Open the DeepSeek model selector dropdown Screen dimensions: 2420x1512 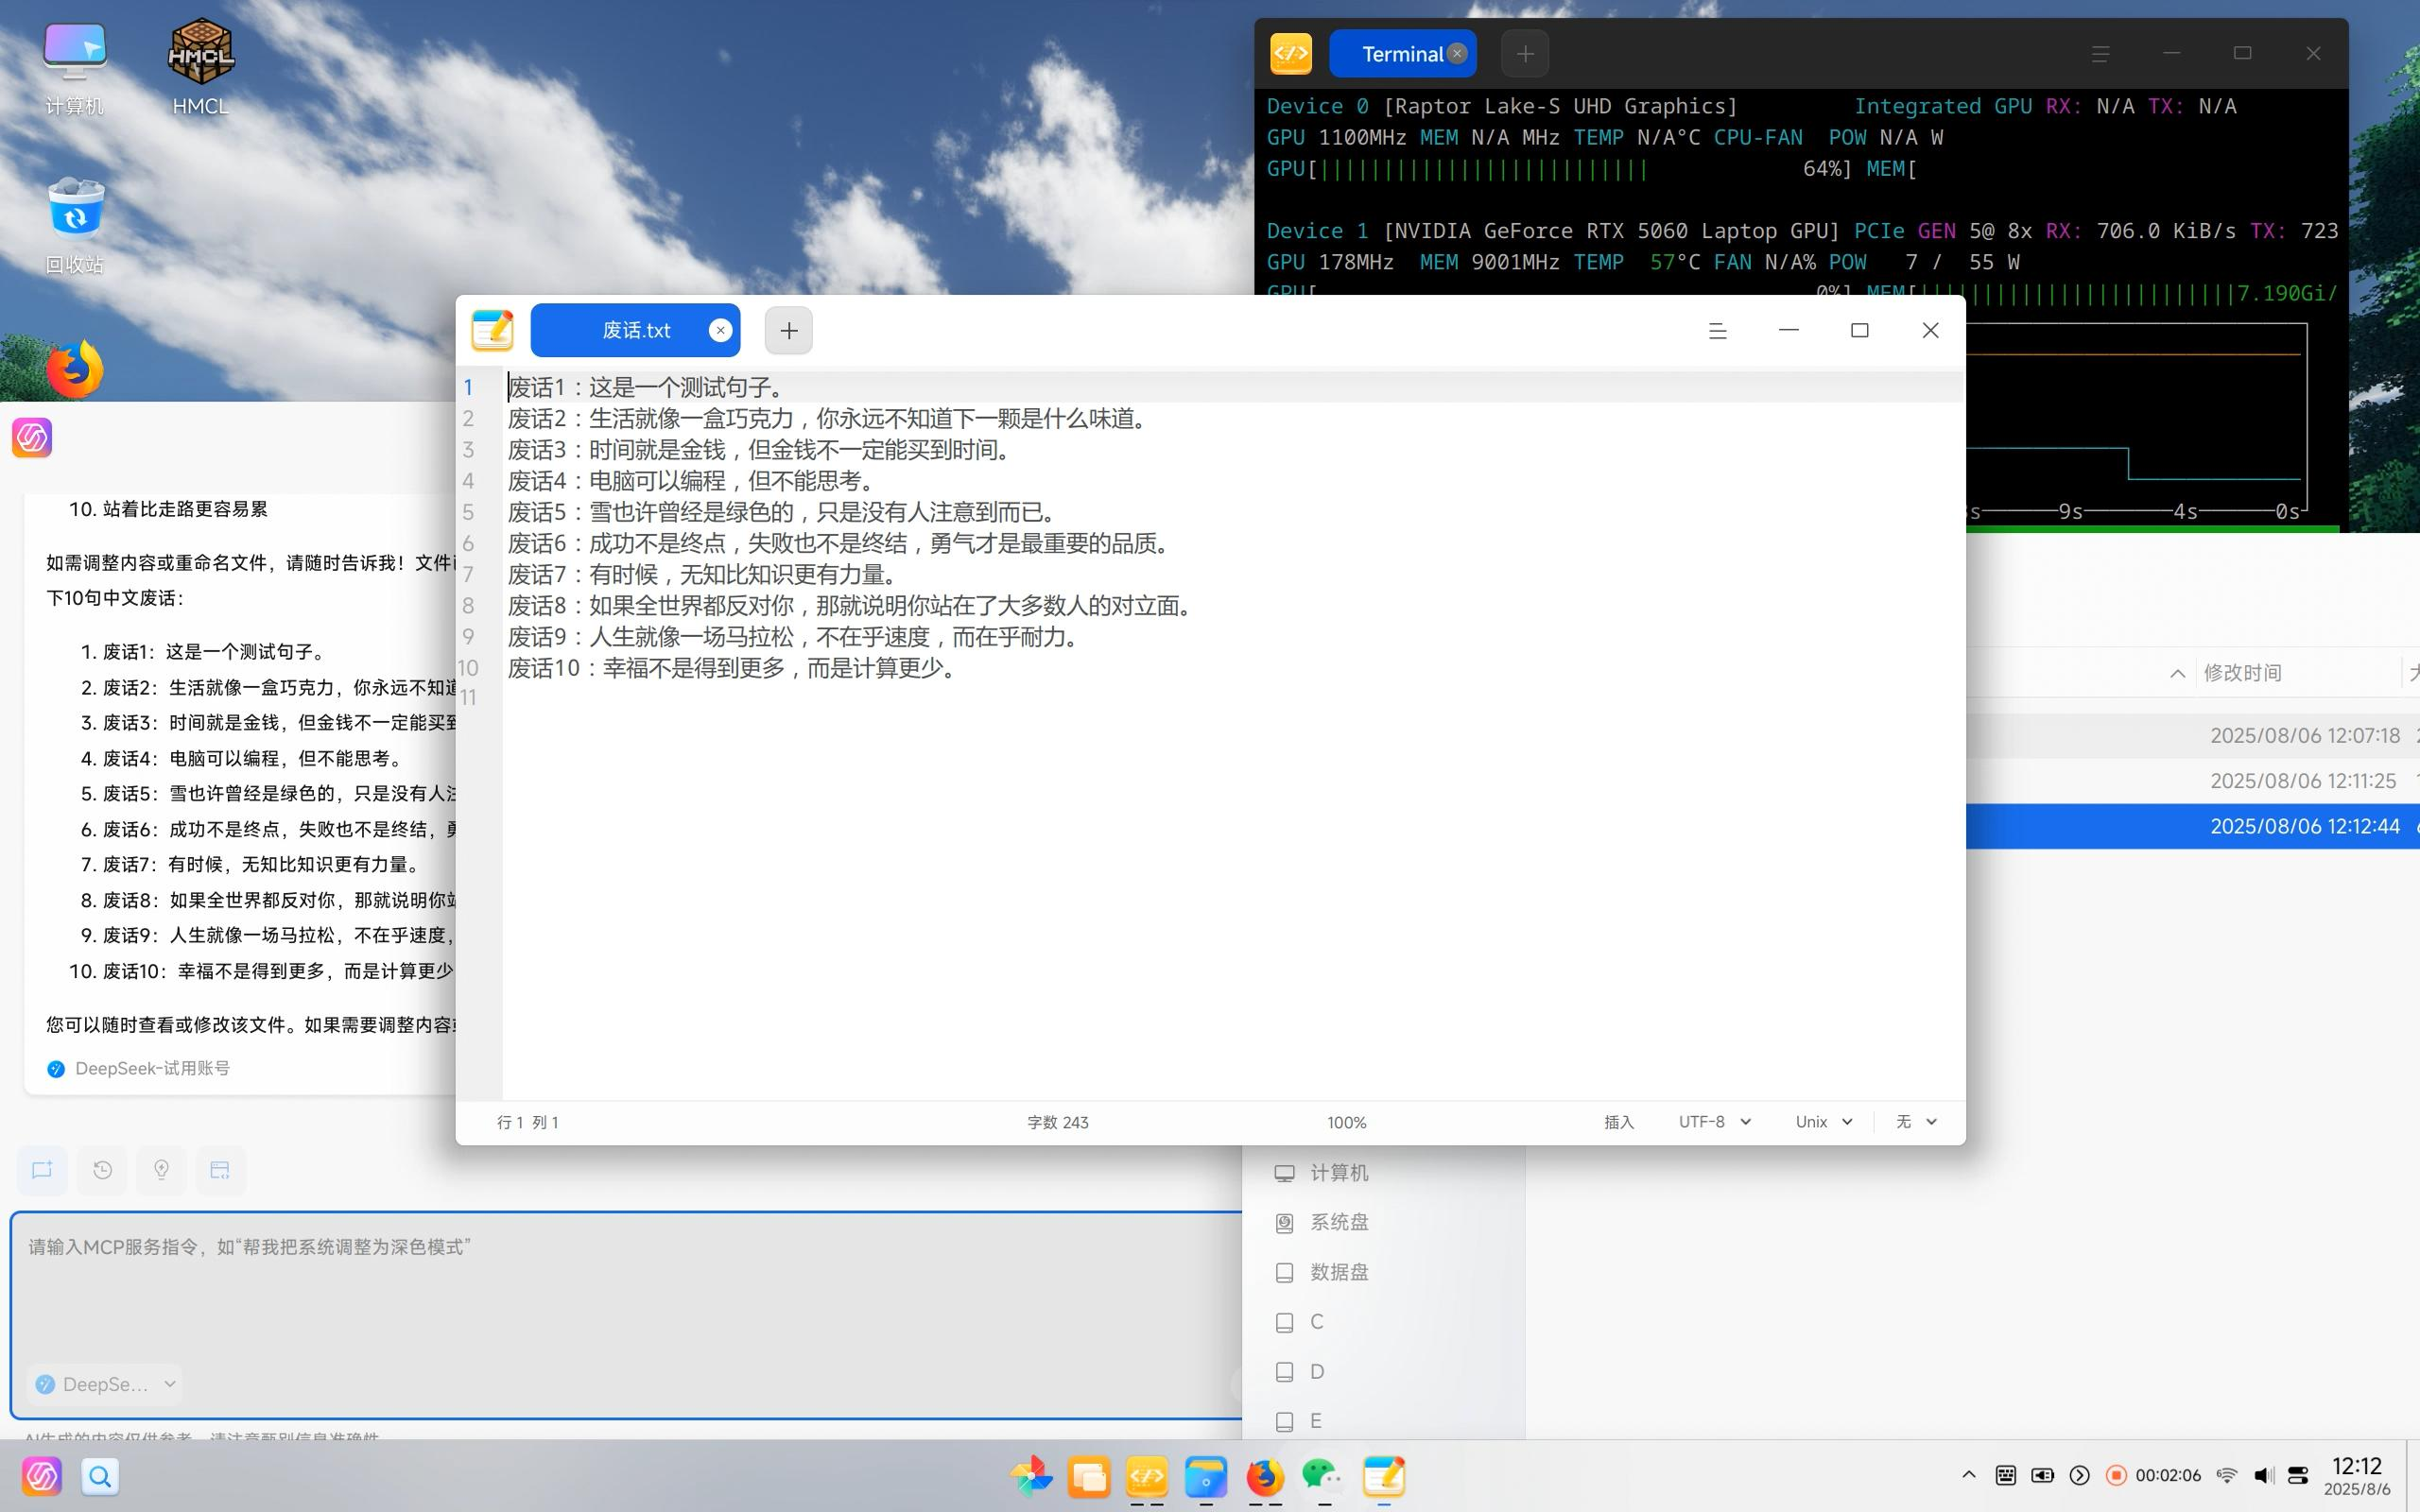[x=105, y=1384]
